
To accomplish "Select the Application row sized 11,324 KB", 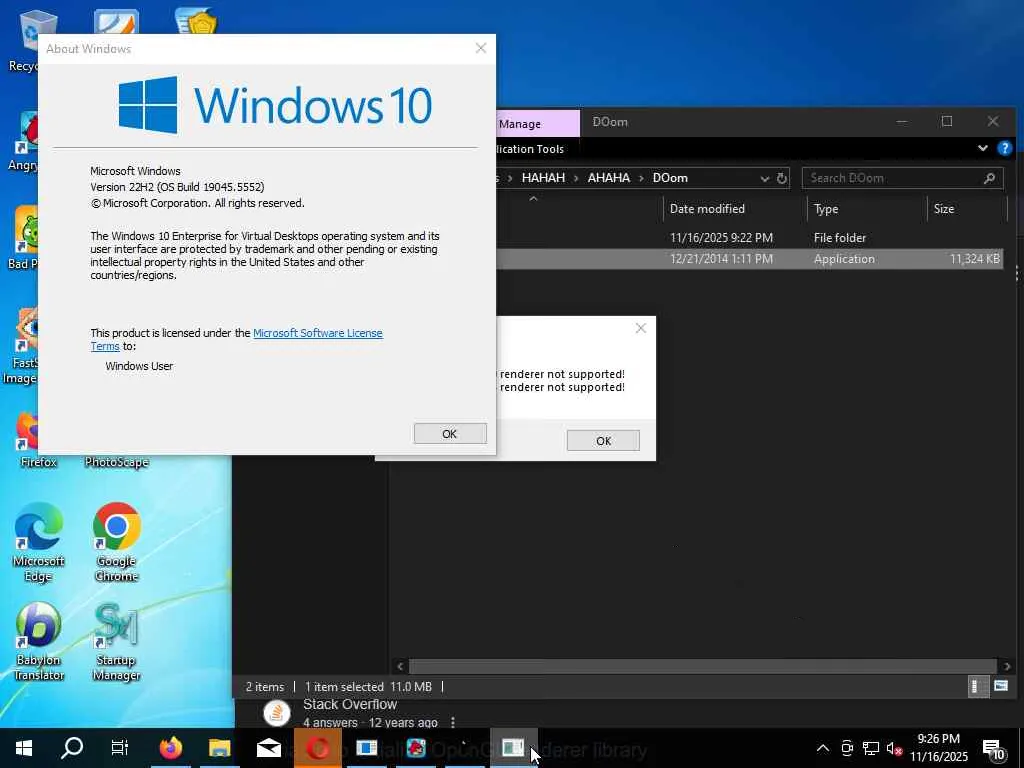I will click(x=750, y=259).
